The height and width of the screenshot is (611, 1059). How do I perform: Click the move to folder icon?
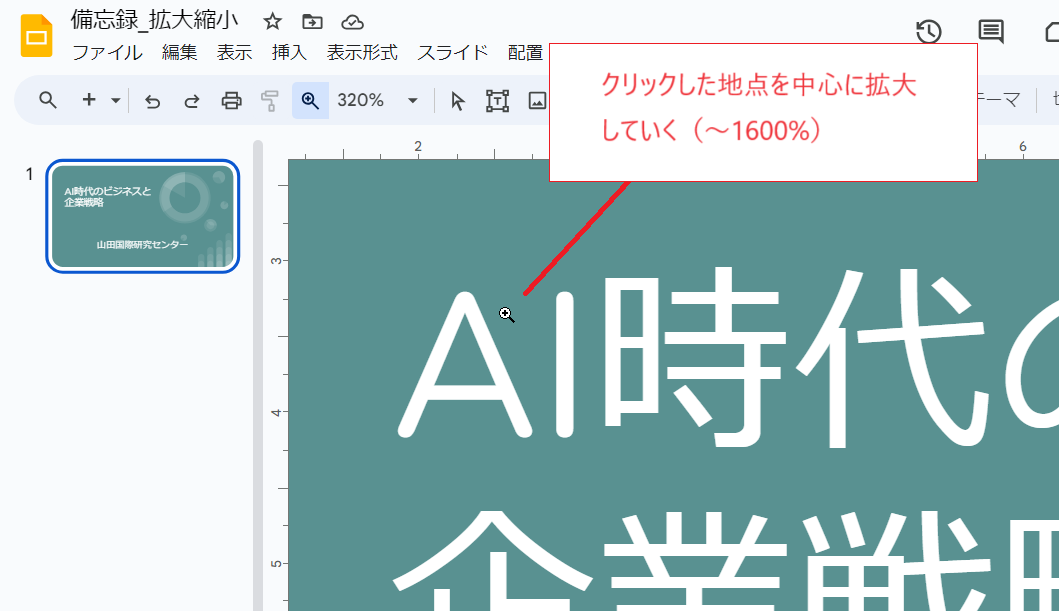[312, 22]
